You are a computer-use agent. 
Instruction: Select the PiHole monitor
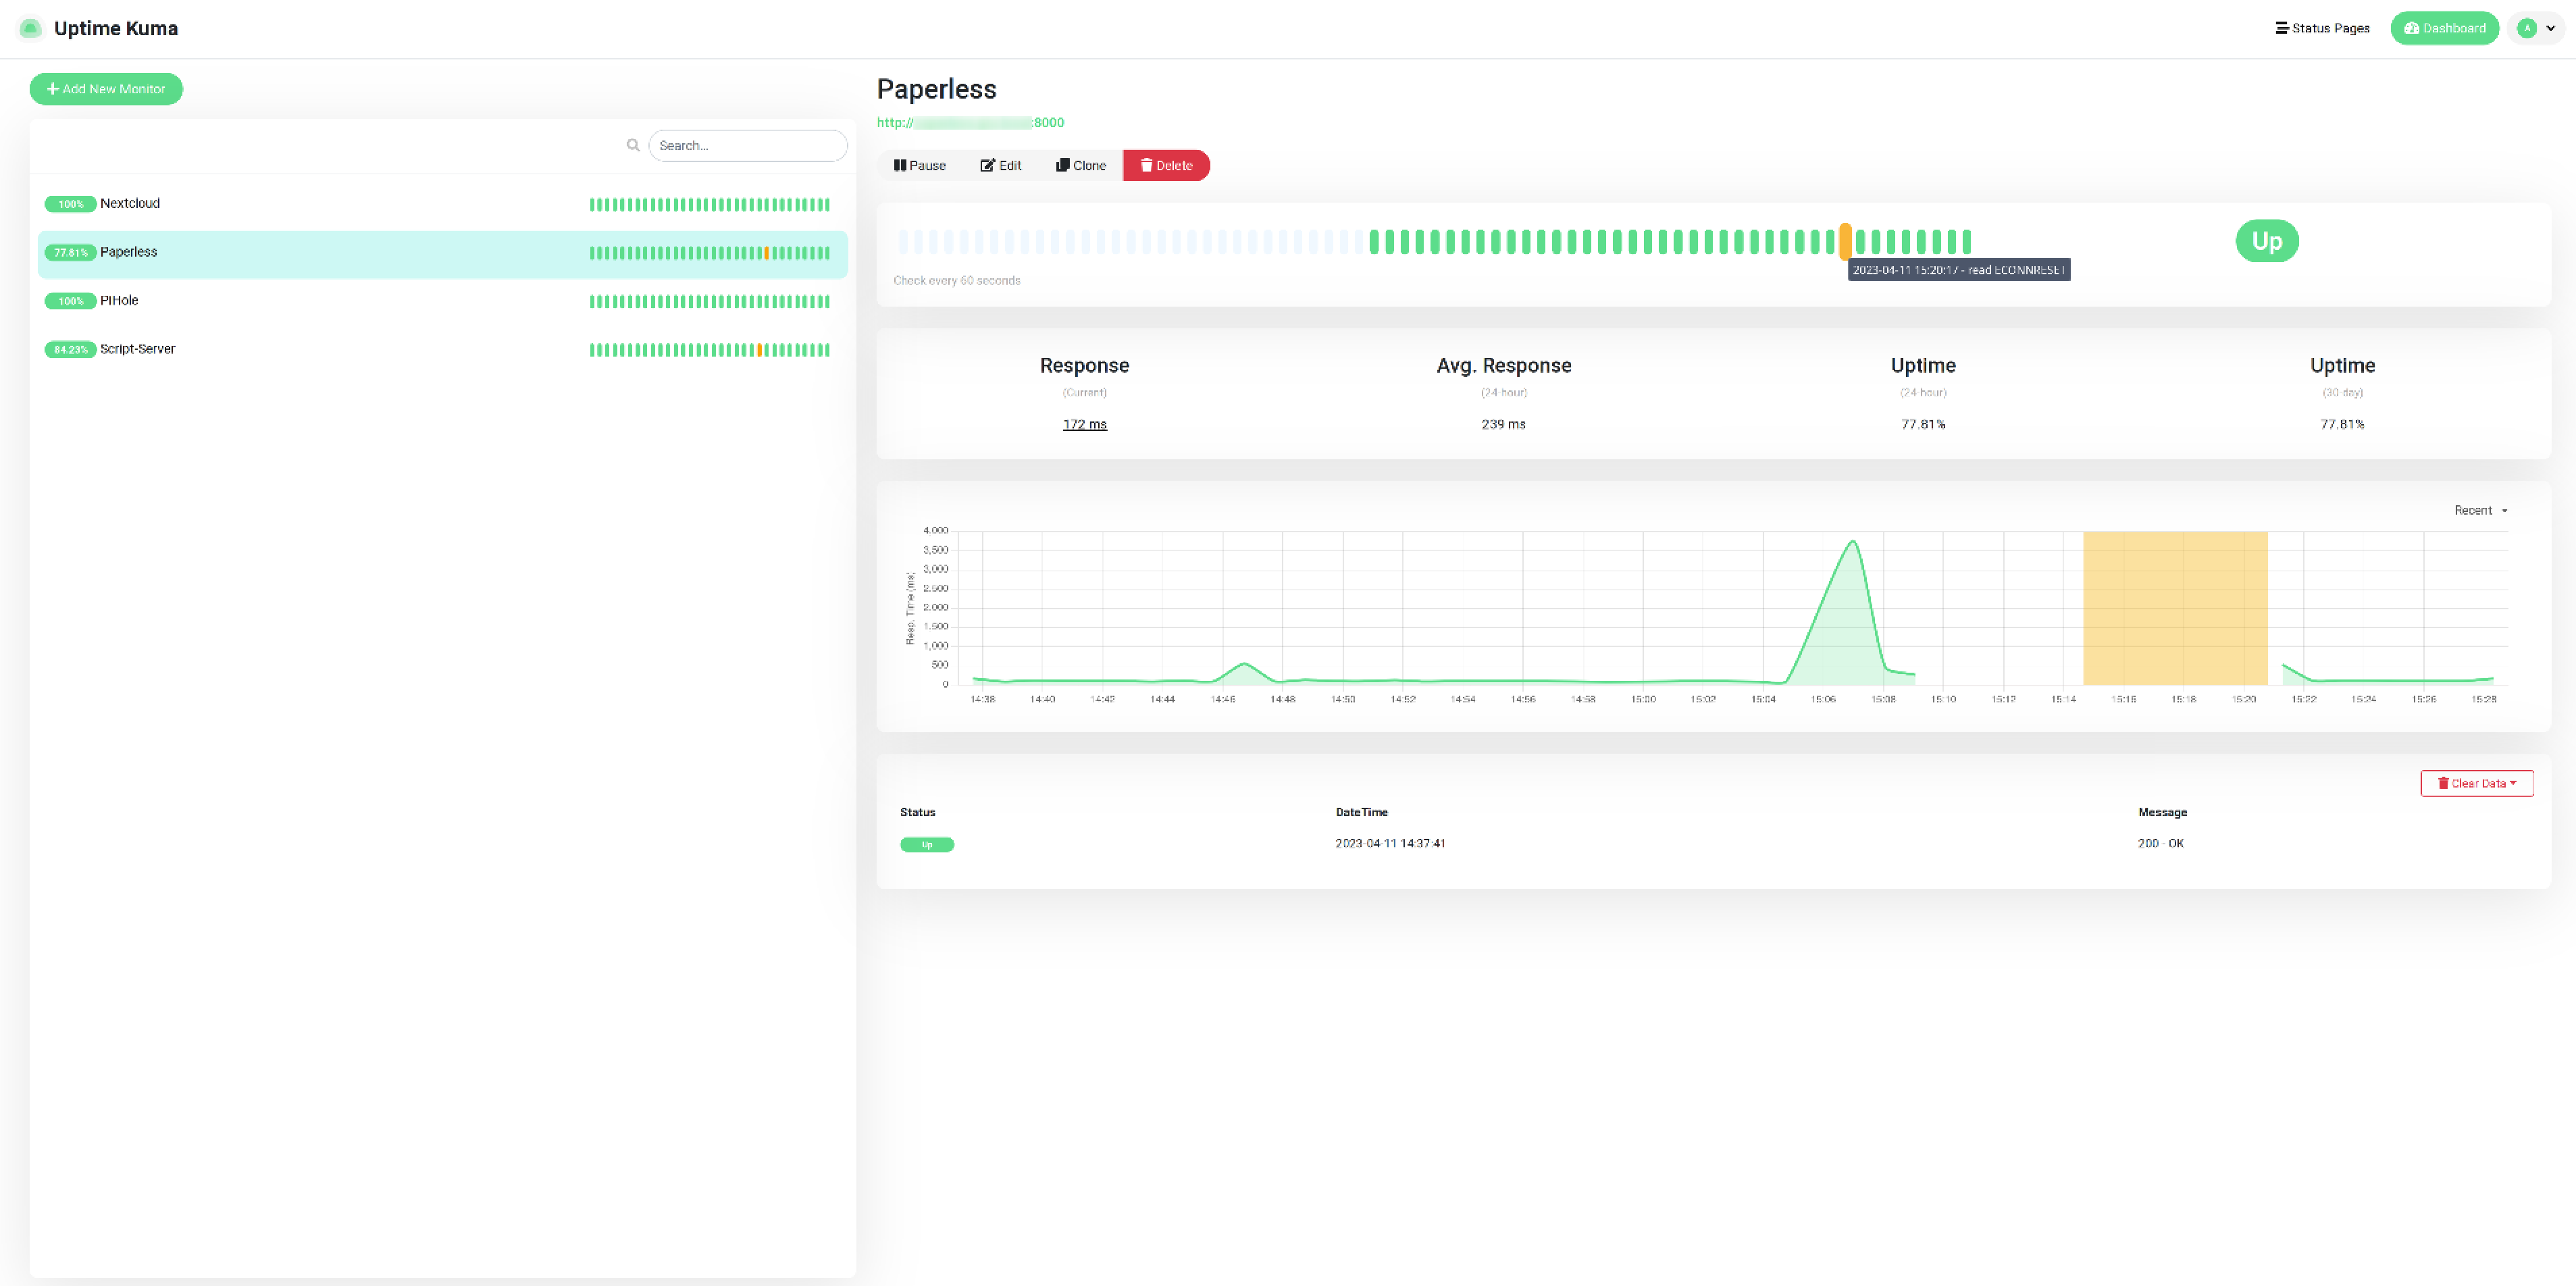(x=442, y=301)
